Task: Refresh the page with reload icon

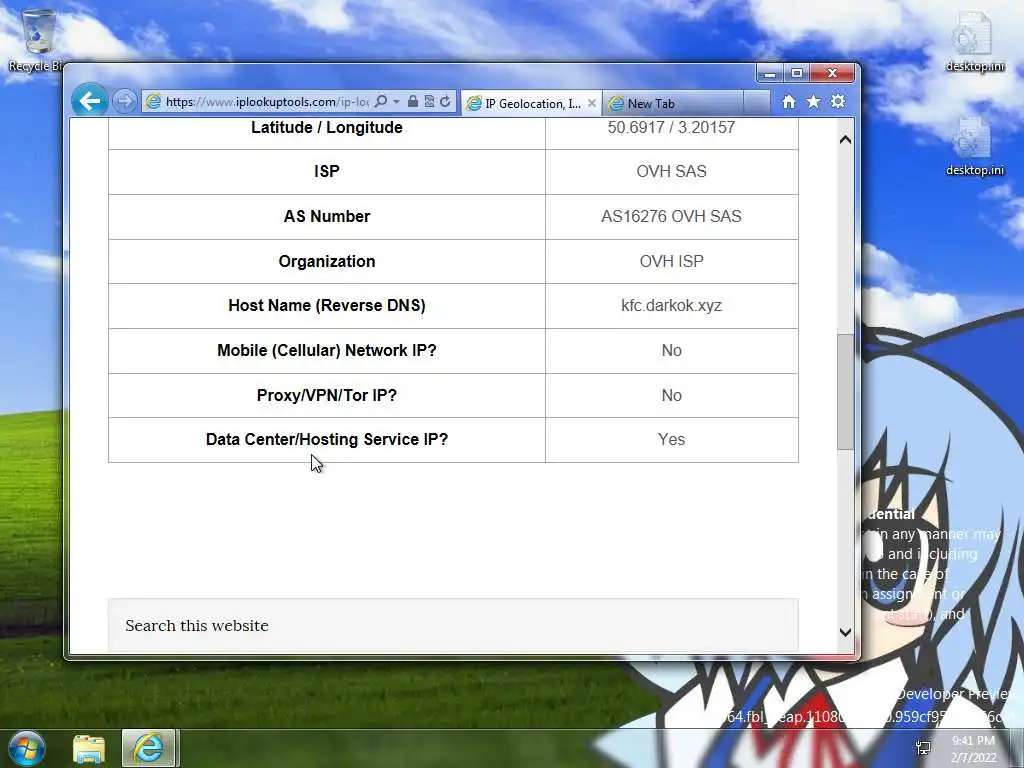Action: [x=445, y=101]
